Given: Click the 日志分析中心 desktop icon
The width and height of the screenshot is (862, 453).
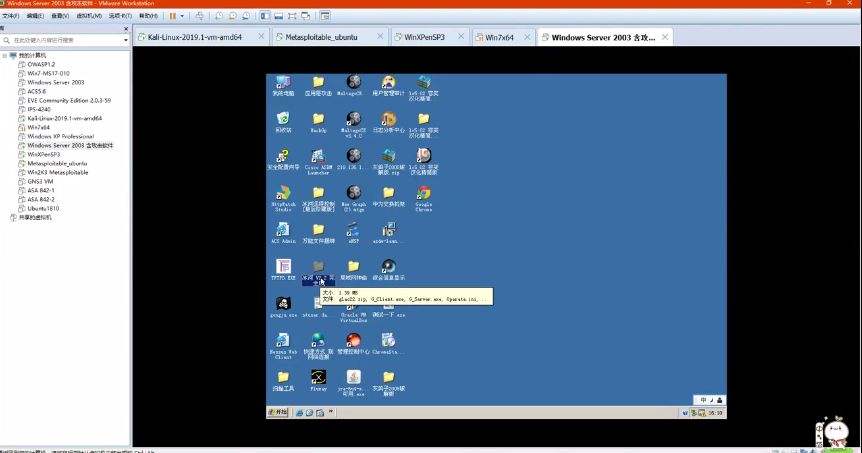Looking at the screenshot, I should 388,123.
